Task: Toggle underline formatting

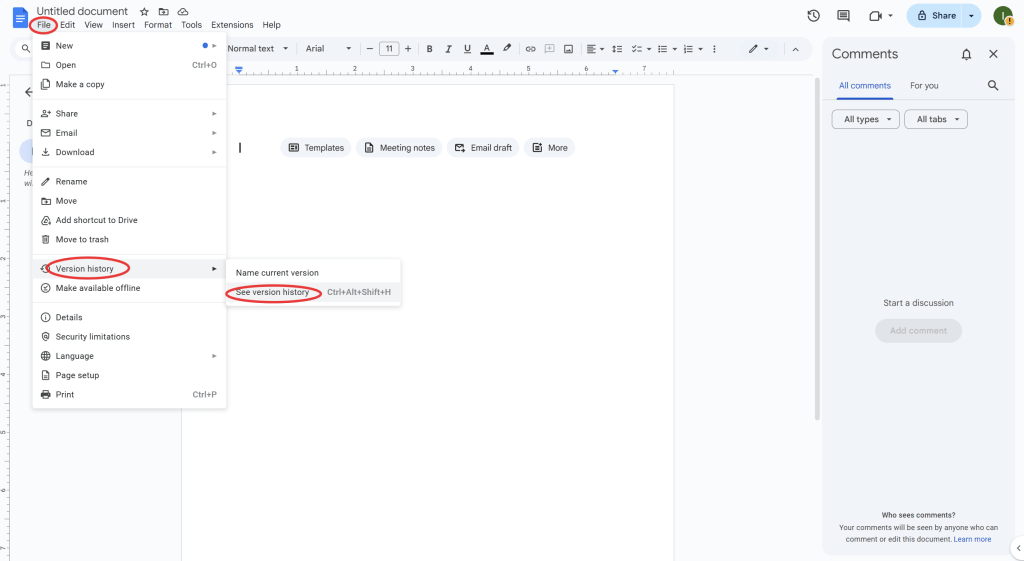Action: [467, 49]
